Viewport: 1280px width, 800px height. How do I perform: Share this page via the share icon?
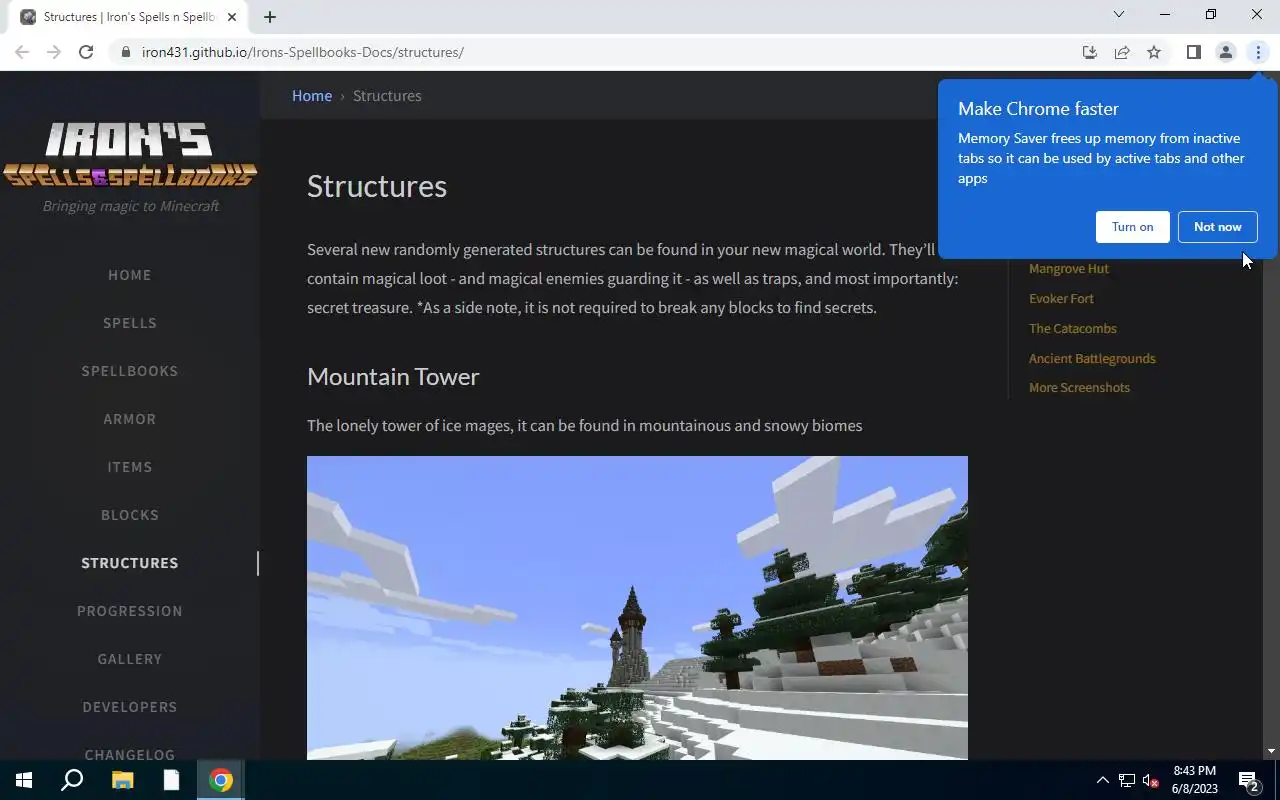tap(1122, 52)
